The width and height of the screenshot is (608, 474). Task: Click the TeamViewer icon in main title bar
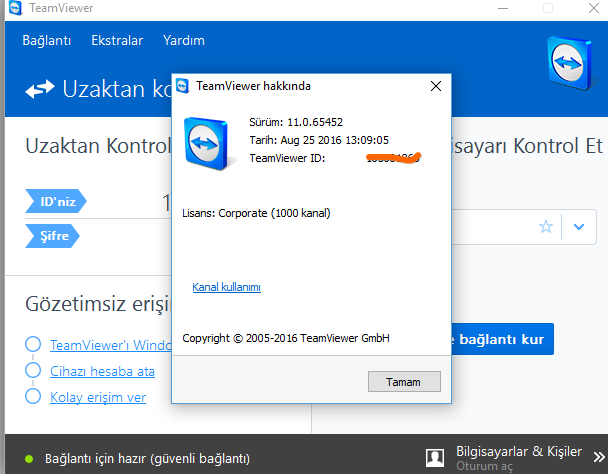click(x=16, y=8)
